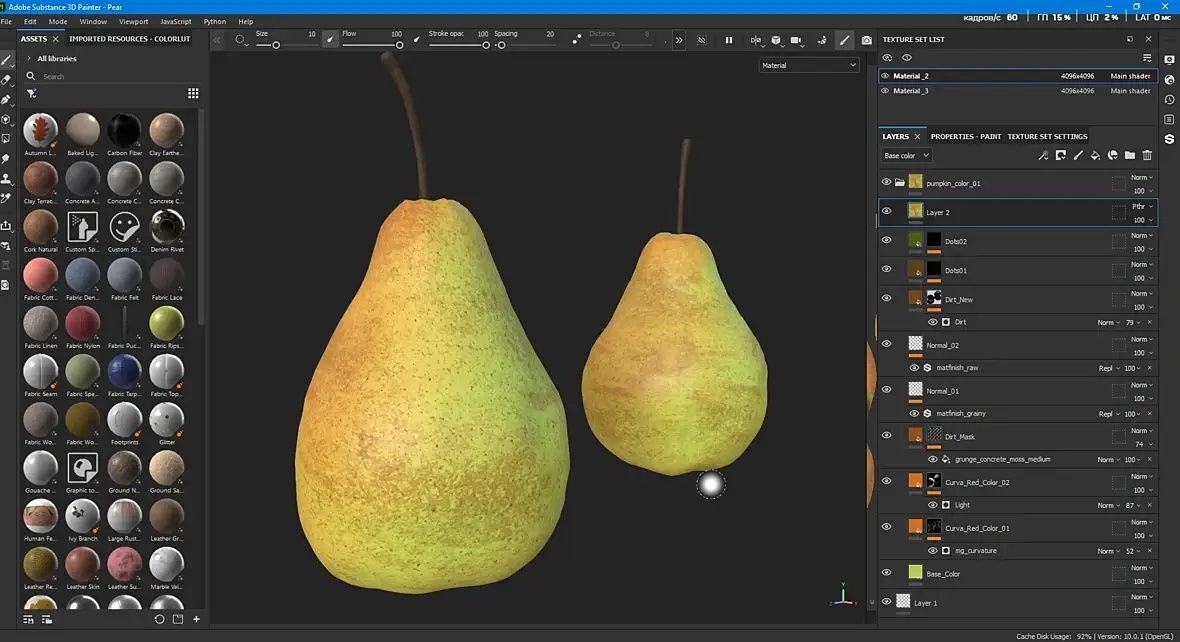This screenshot has height=642, width=1180.
Task: Click the camera screenshot icon in viewport toolbar
Action: [x=866, y=40]
